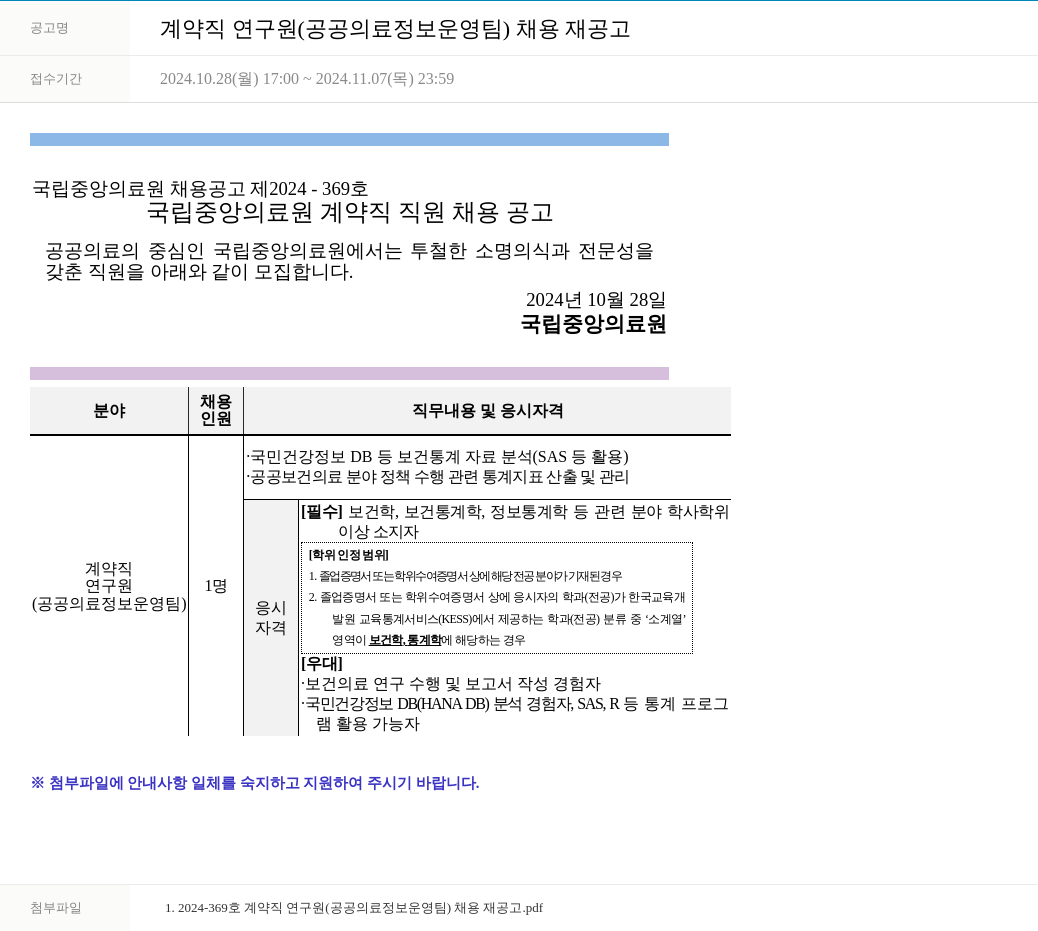The image size is (1038, 931).
Task: Click the 1명 recruitment count cell
Action: click(x=216, y=586)
